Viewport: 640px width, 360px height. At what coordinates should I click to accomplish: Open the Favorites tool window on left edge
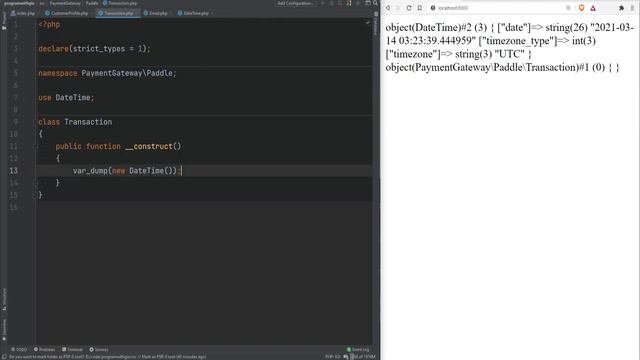click(4, 330)
